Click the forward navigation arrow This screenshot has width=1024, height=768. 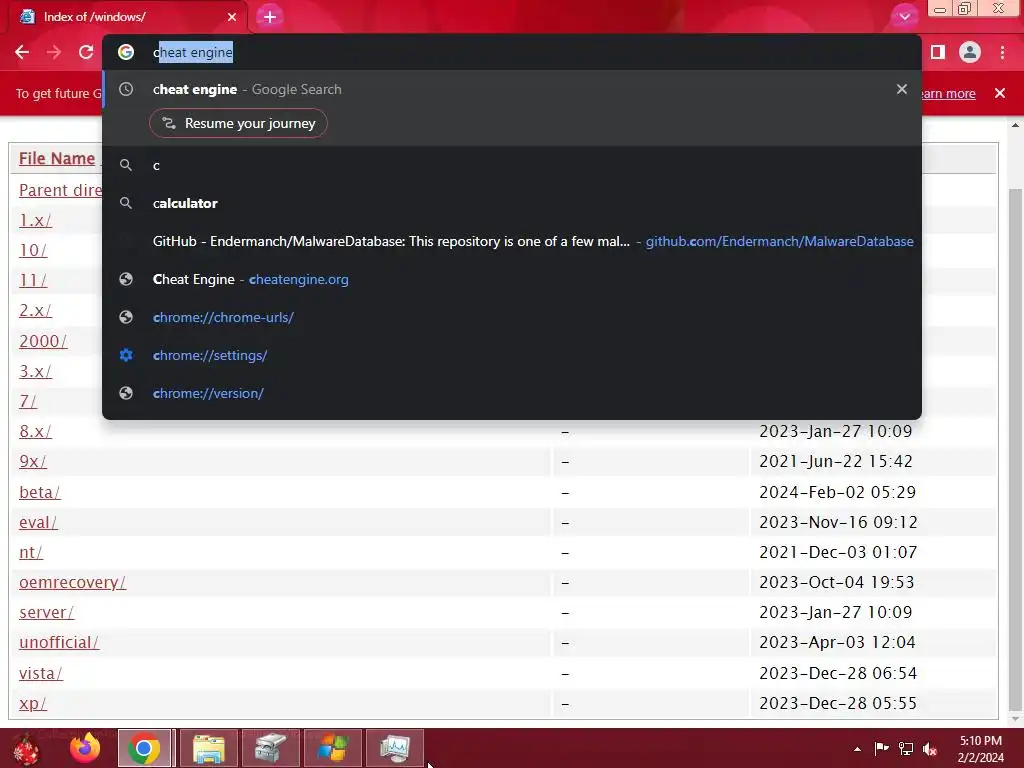[x=54, y=52]
